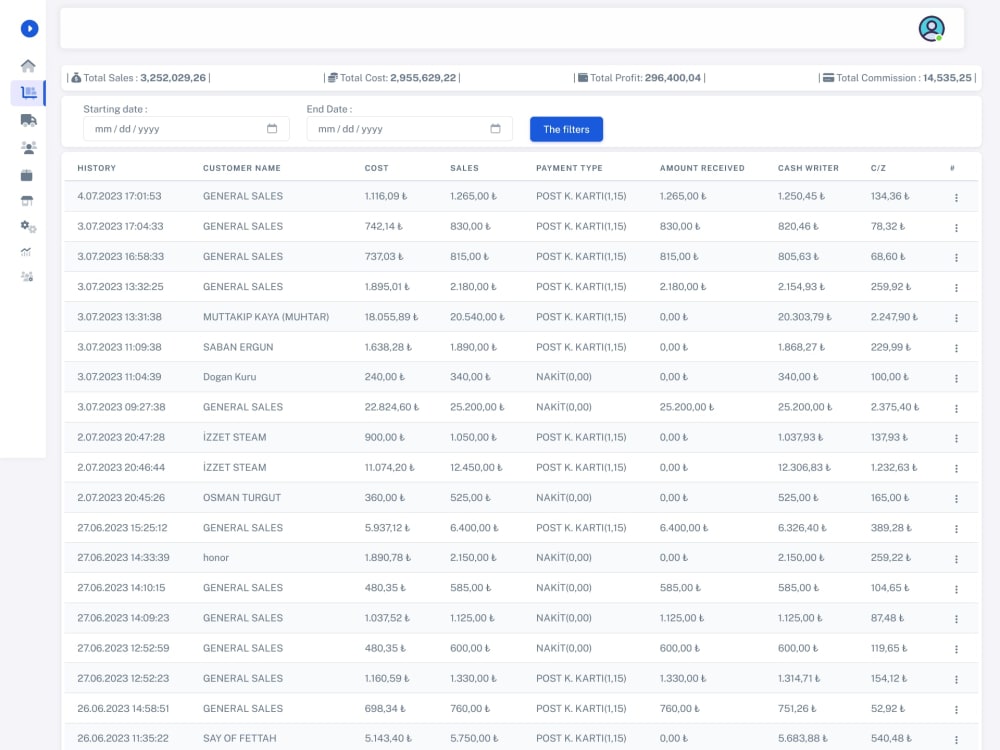Click the CASH WRITER column header
The width and height of the screenshot is (1000, 750).
pyautogui.click(x=808, y=168)
